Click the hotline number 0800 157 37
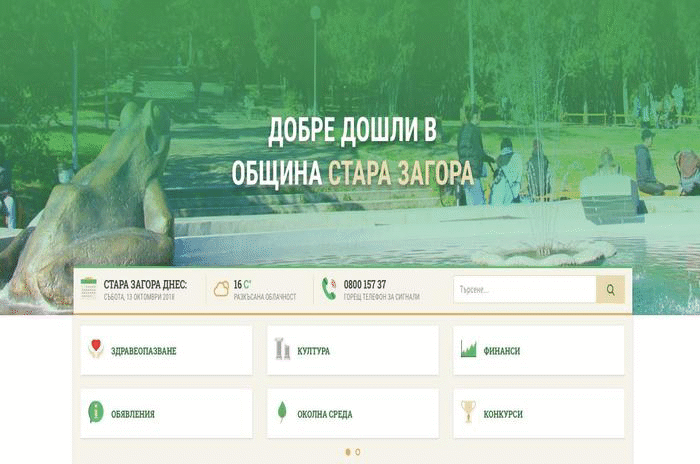Screen dimensions: 700x464 pos(365,284)
